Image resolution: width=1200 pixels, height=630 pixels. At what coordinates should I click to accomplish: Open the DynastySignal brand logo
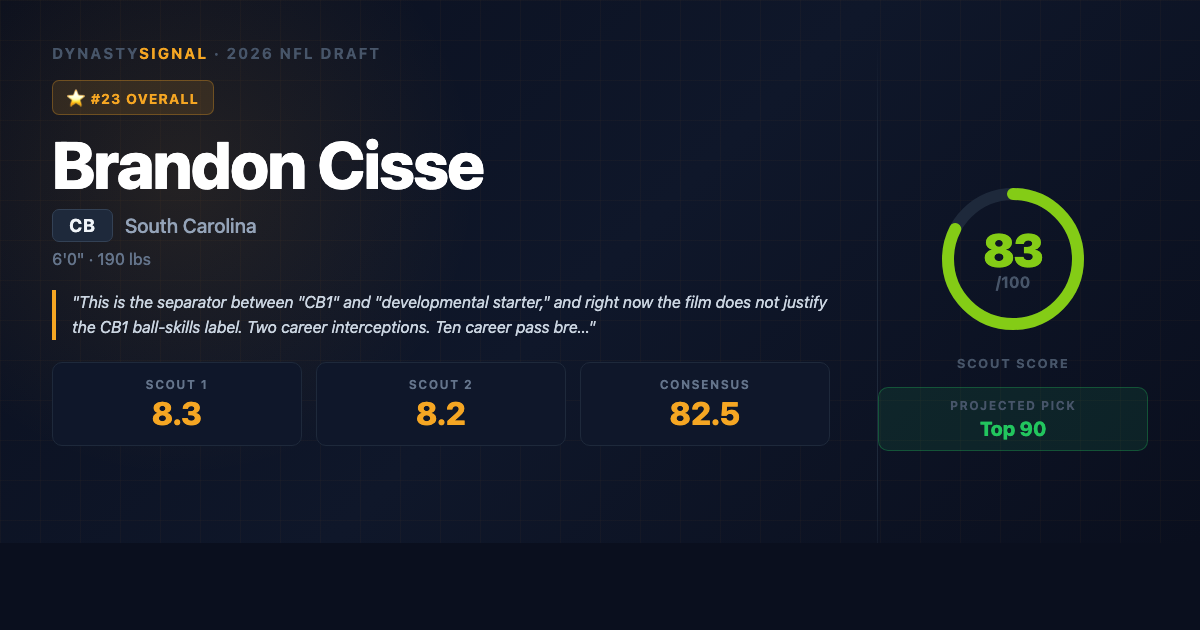click(x=129, y=54)
